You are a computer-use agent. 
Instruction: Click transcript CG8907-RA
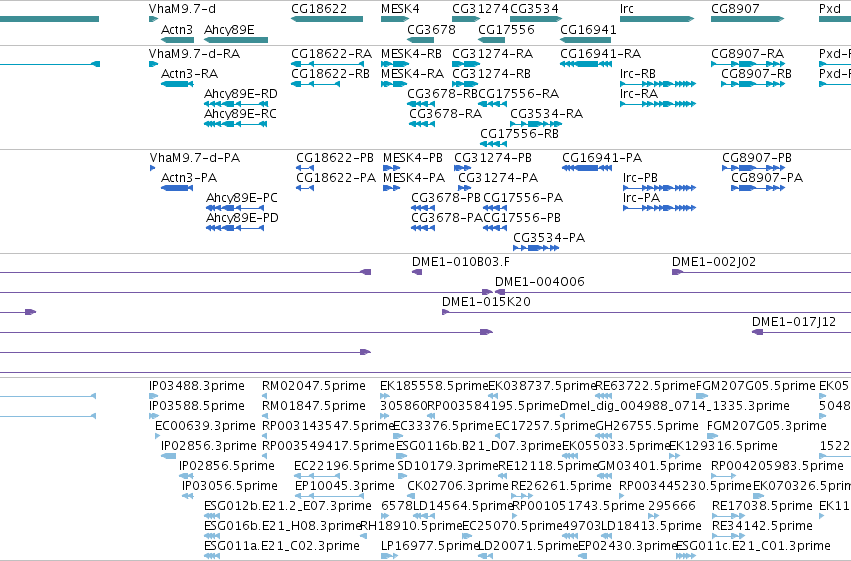pos(747,64)
